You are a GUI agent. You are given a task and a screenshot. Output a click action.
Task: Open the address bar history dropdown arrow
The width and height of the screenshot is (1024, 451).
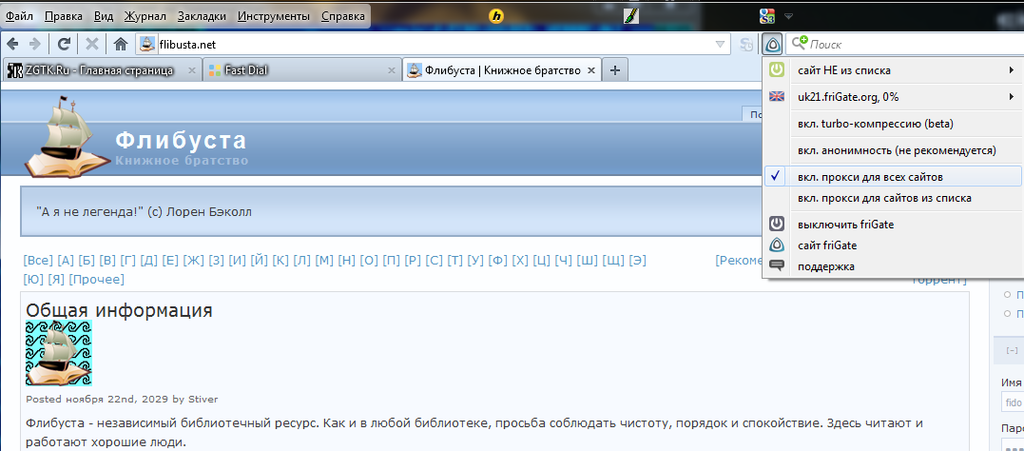tap(720, 44)
